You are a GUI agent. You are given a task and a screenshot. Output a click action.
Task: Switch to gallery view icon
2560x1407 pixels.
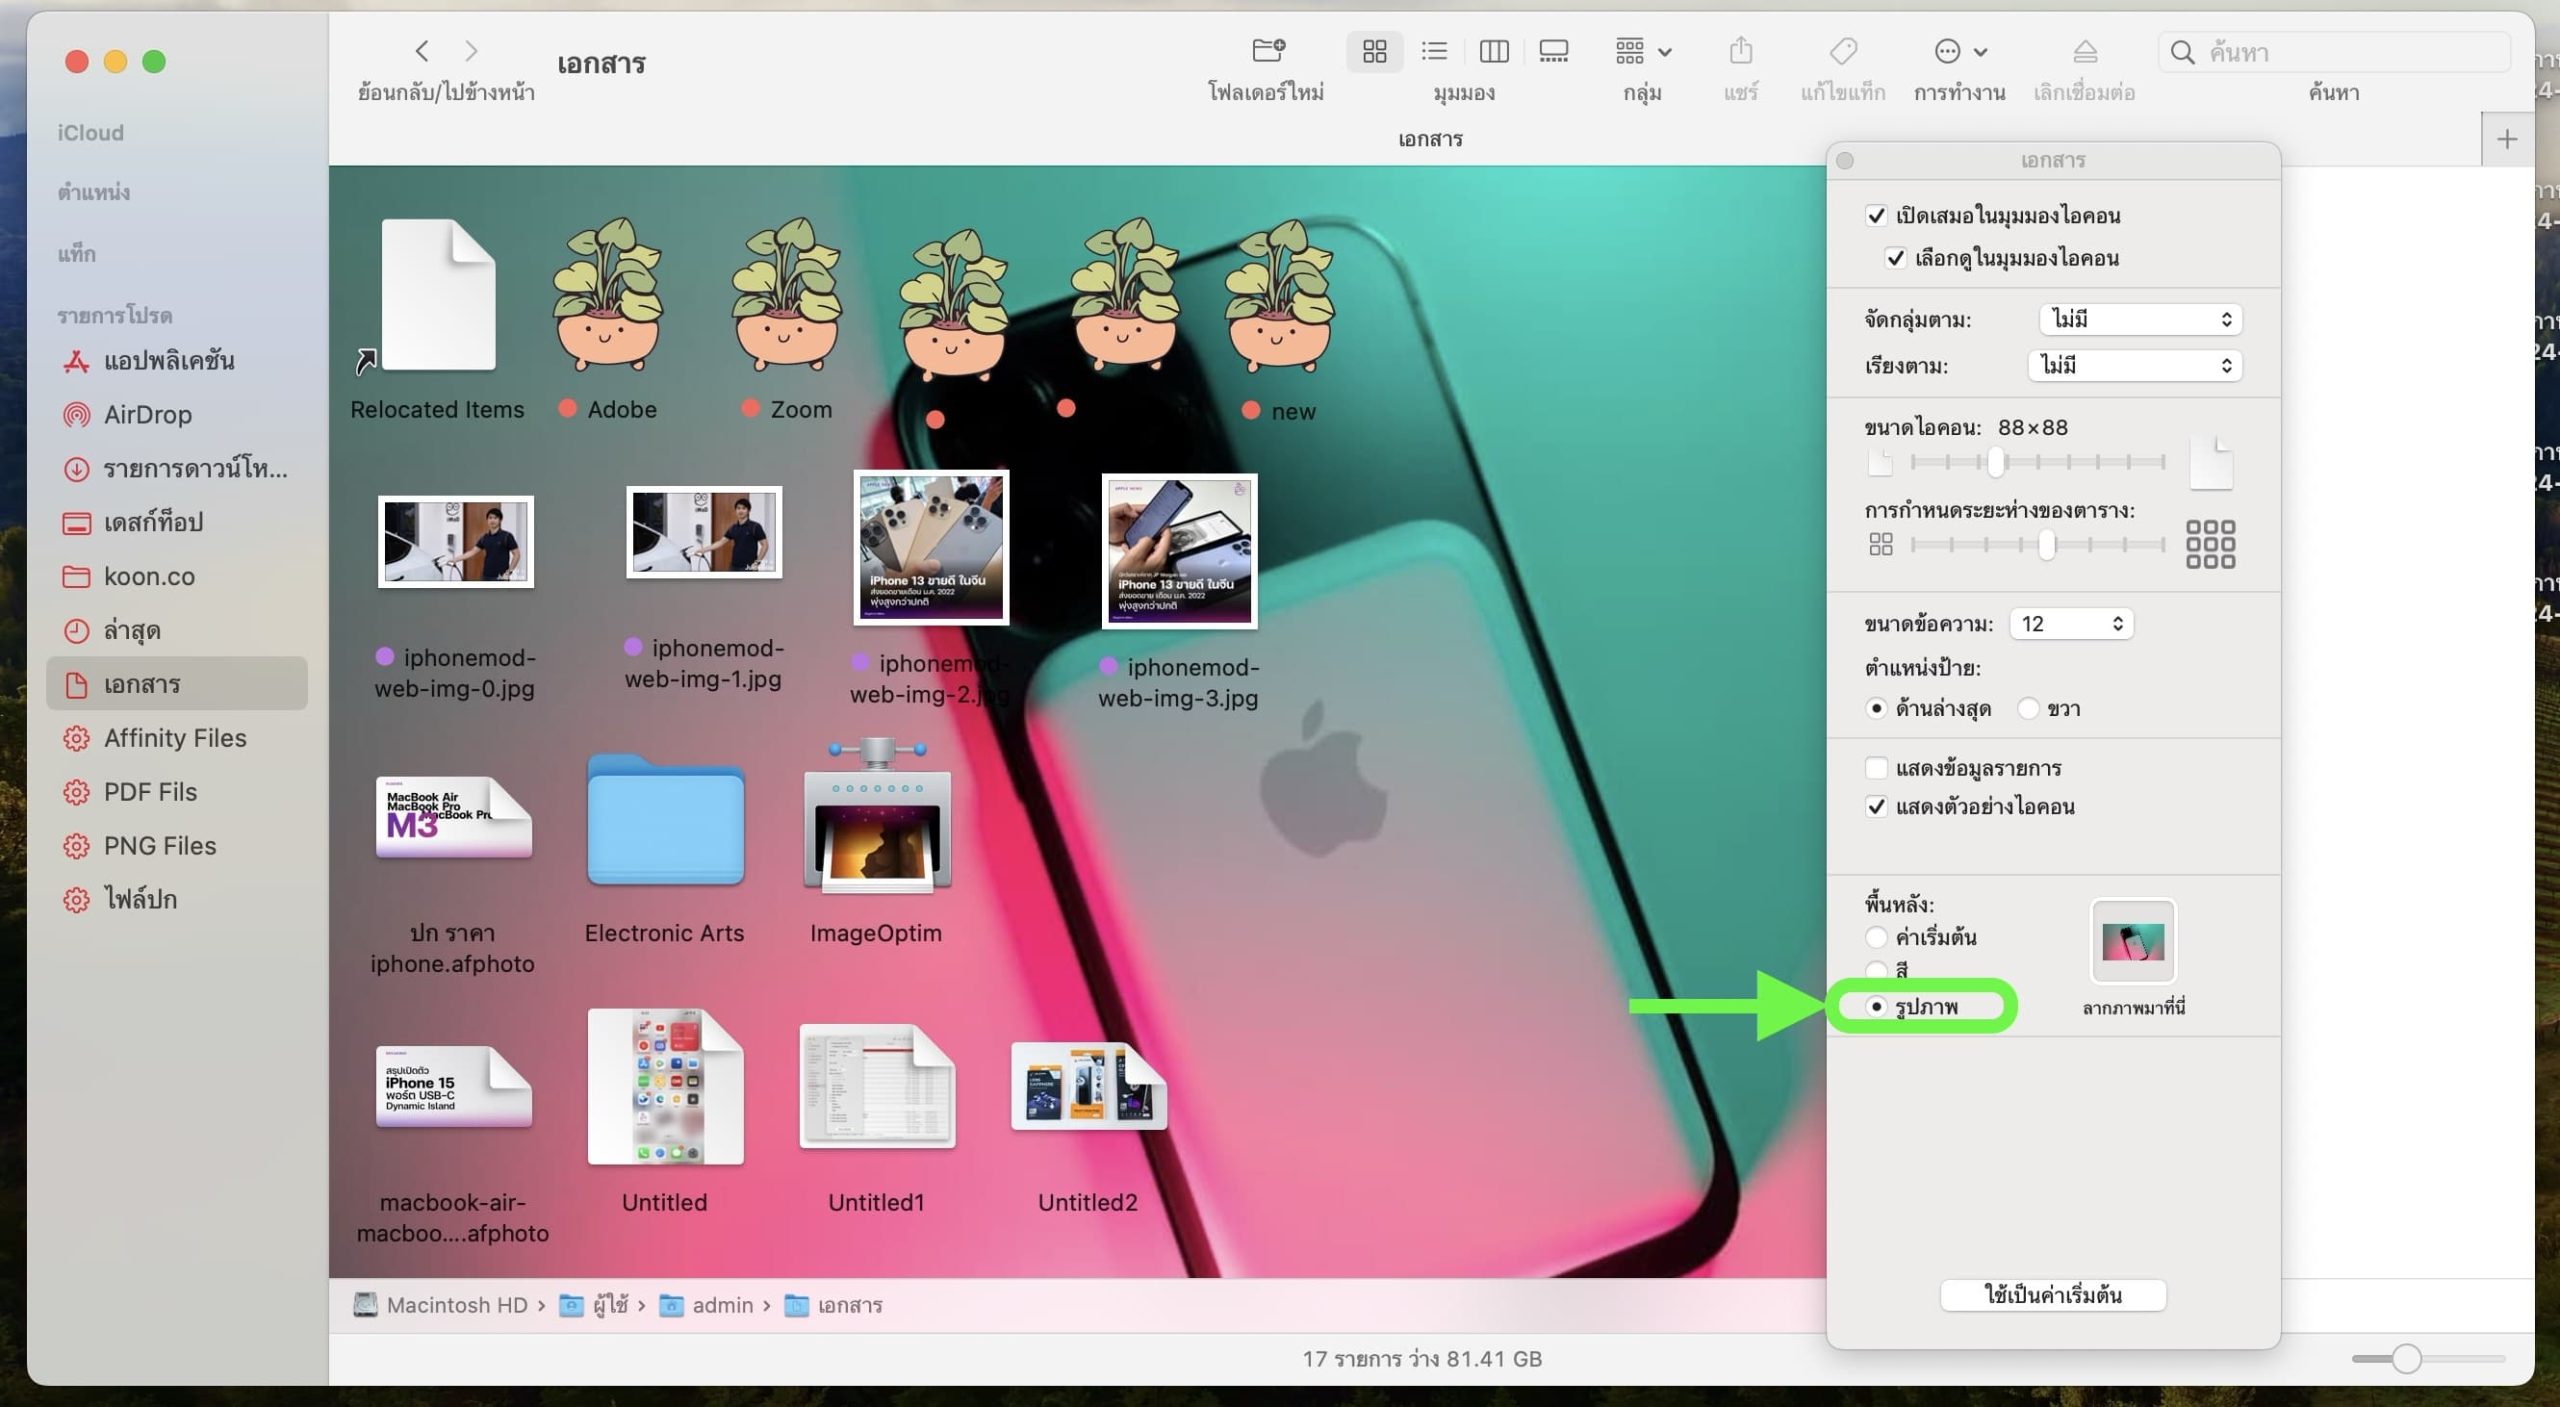coord(1553,51)
